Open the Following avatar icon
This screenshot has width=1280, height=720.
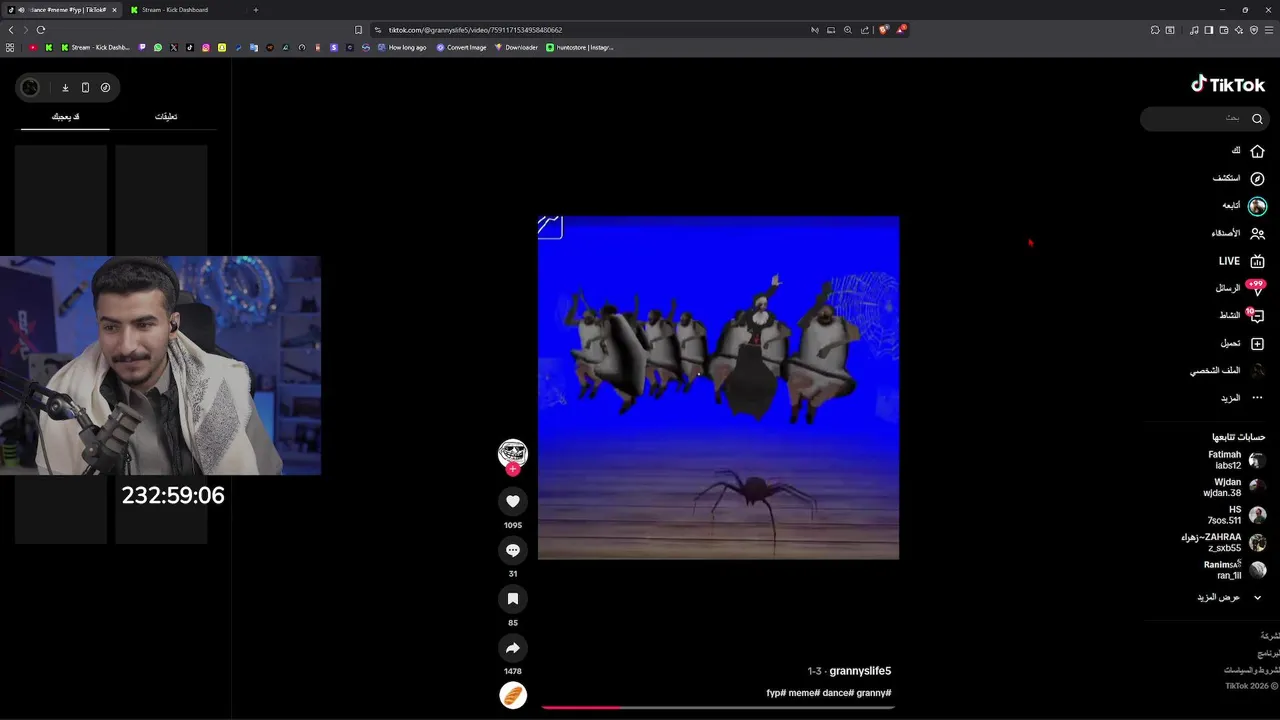point(1257,206)
